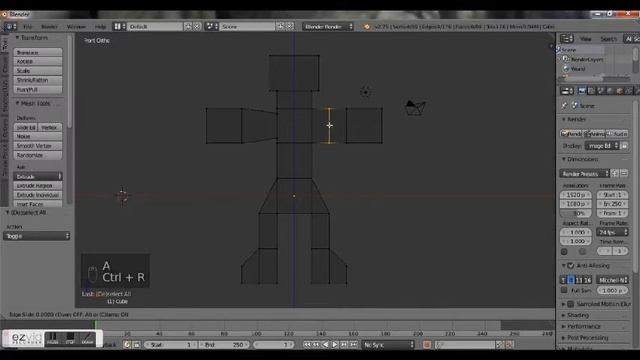The width and height of the screenshot is (640, 360).
Task: Jump to the last frame
Action: [353, 345]
